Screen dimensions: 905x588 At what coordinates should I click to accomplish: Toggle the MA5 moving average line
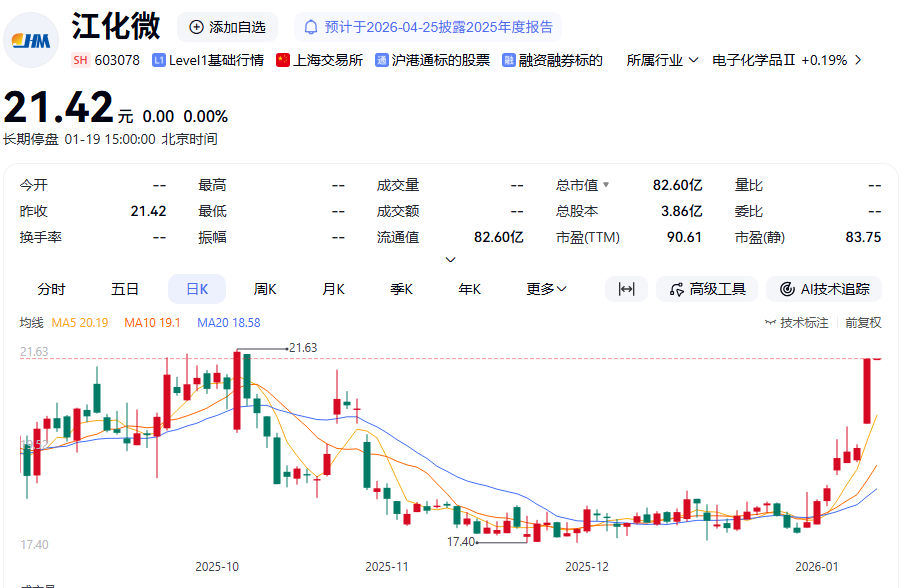(79, 322)
